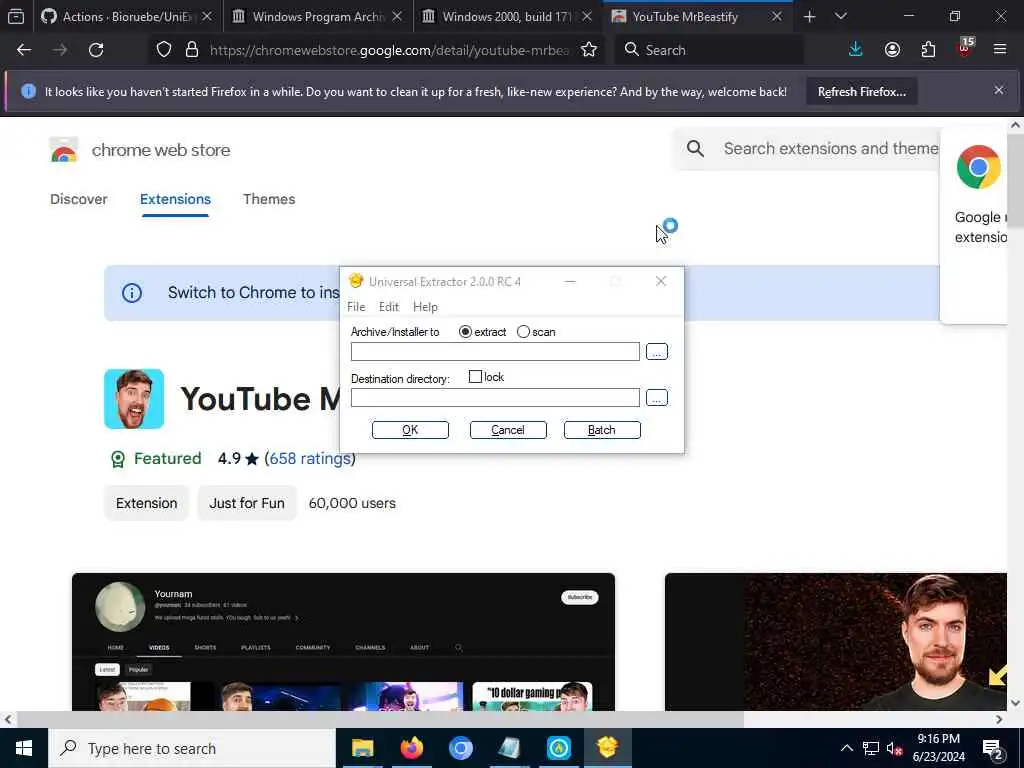This screenshot has height=768, width=1024.
Task: Click the uBlock extension icon with 15 badge
Action: (965, 48)
